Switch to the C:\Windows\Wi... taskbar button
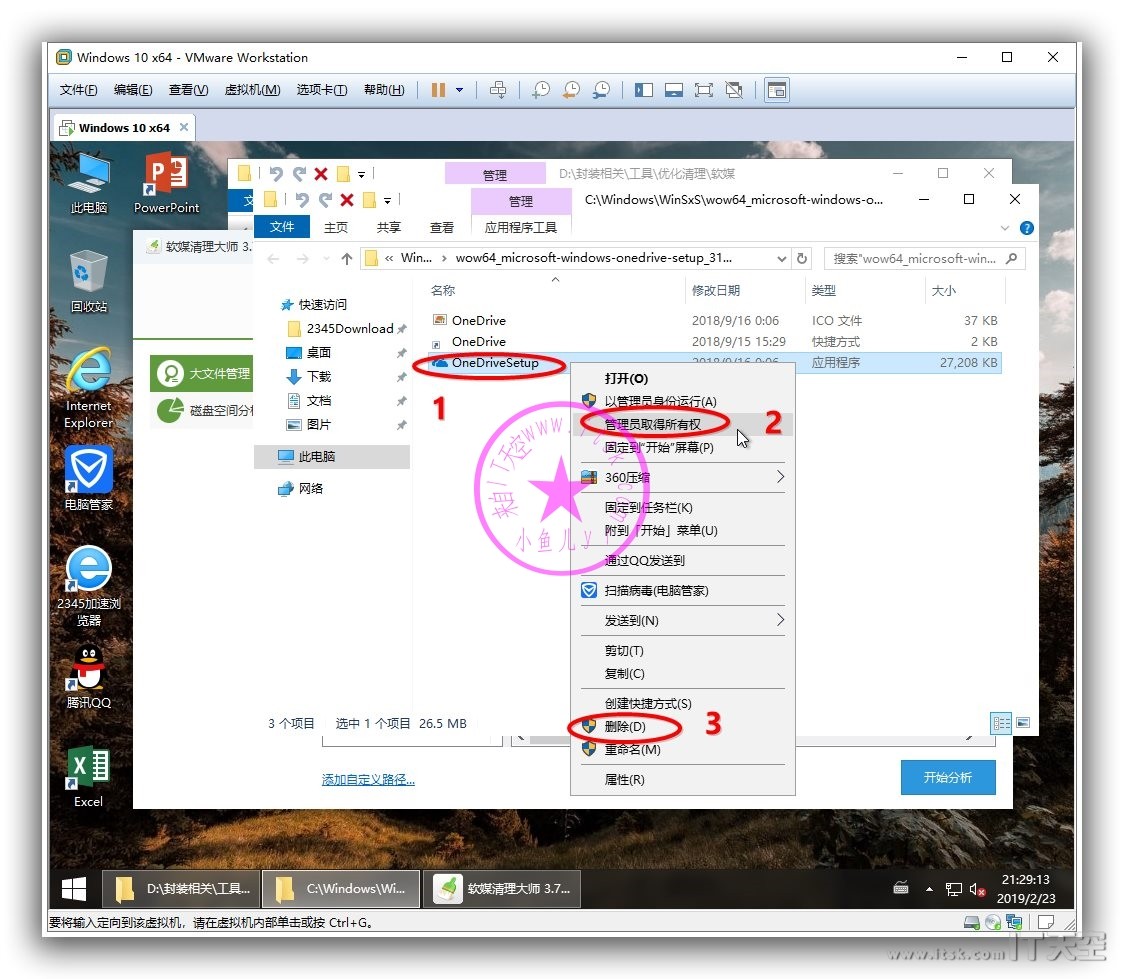This screenshot has width=1124, height=979. coord(340,889)
